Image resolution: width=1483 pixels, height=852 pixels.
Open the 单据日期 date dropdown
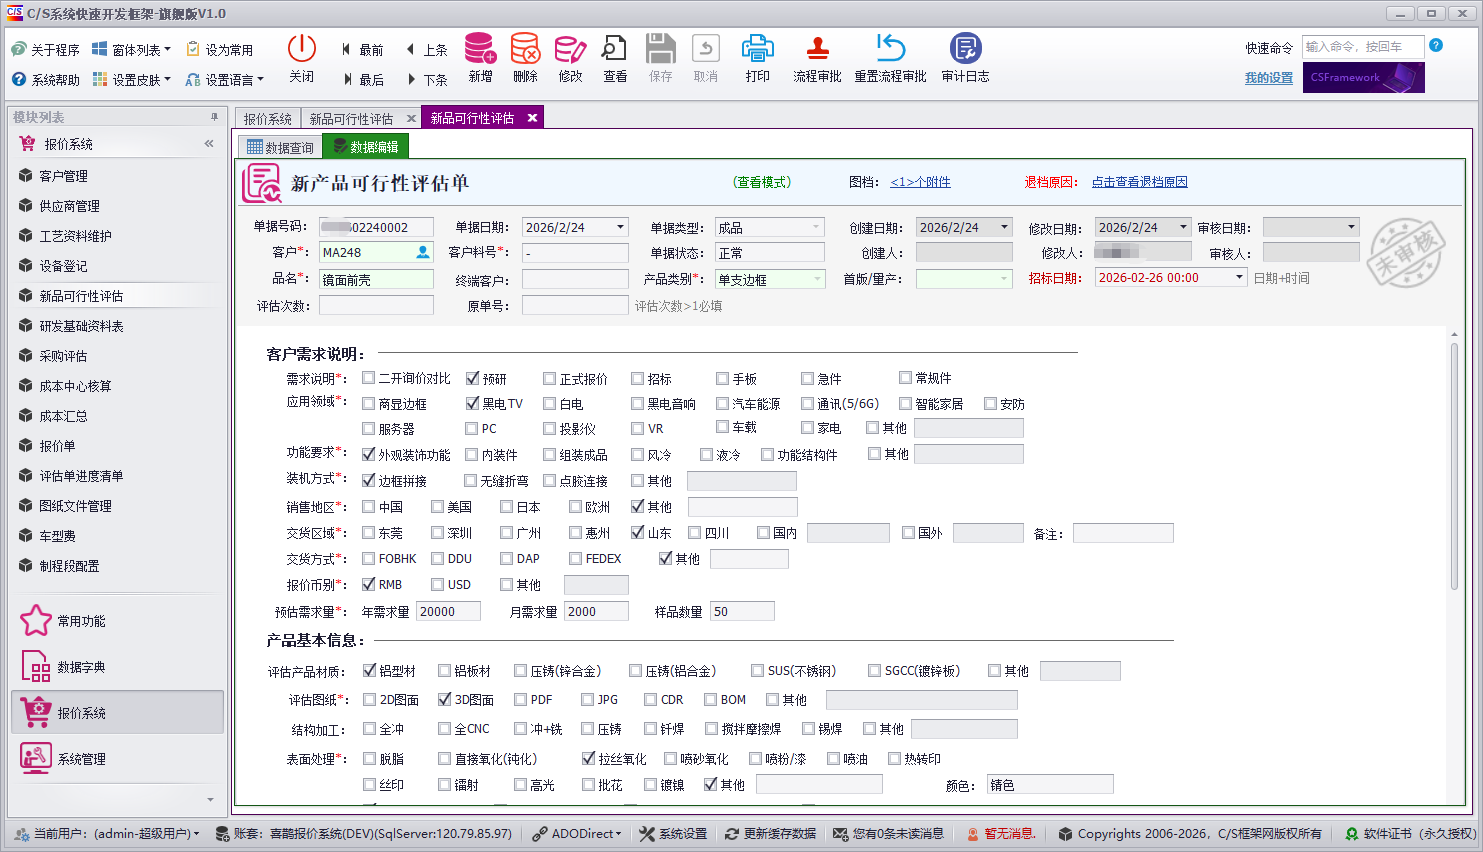(620, 227)
